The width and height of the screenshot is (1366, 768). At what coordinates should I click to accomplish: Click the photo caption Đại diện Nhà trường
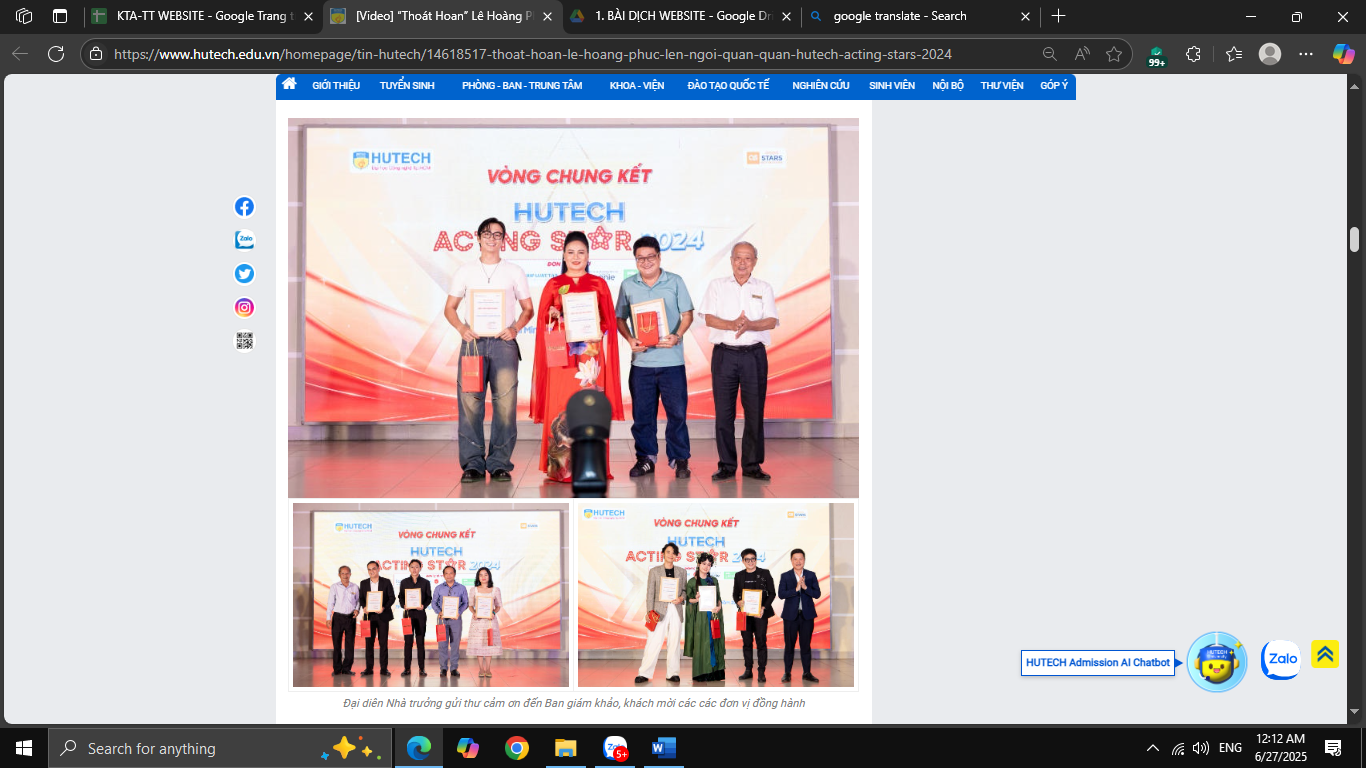(x=574, y=703)
